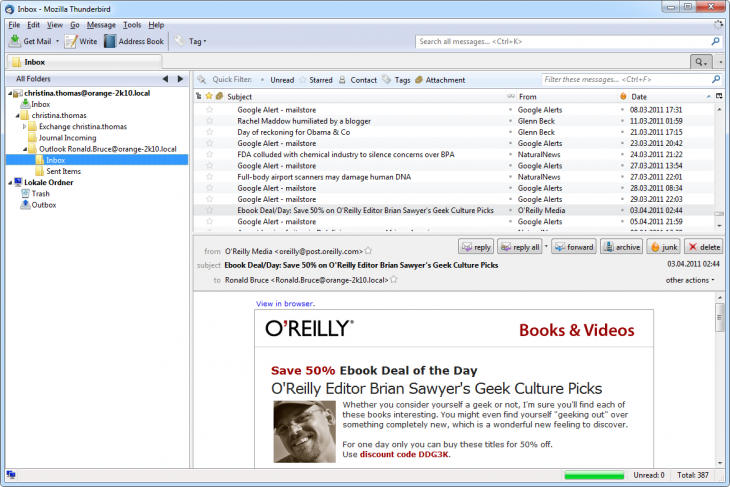Open the tab bar search engine dropdown
This screenshot has width=730, height=487.
701,62
